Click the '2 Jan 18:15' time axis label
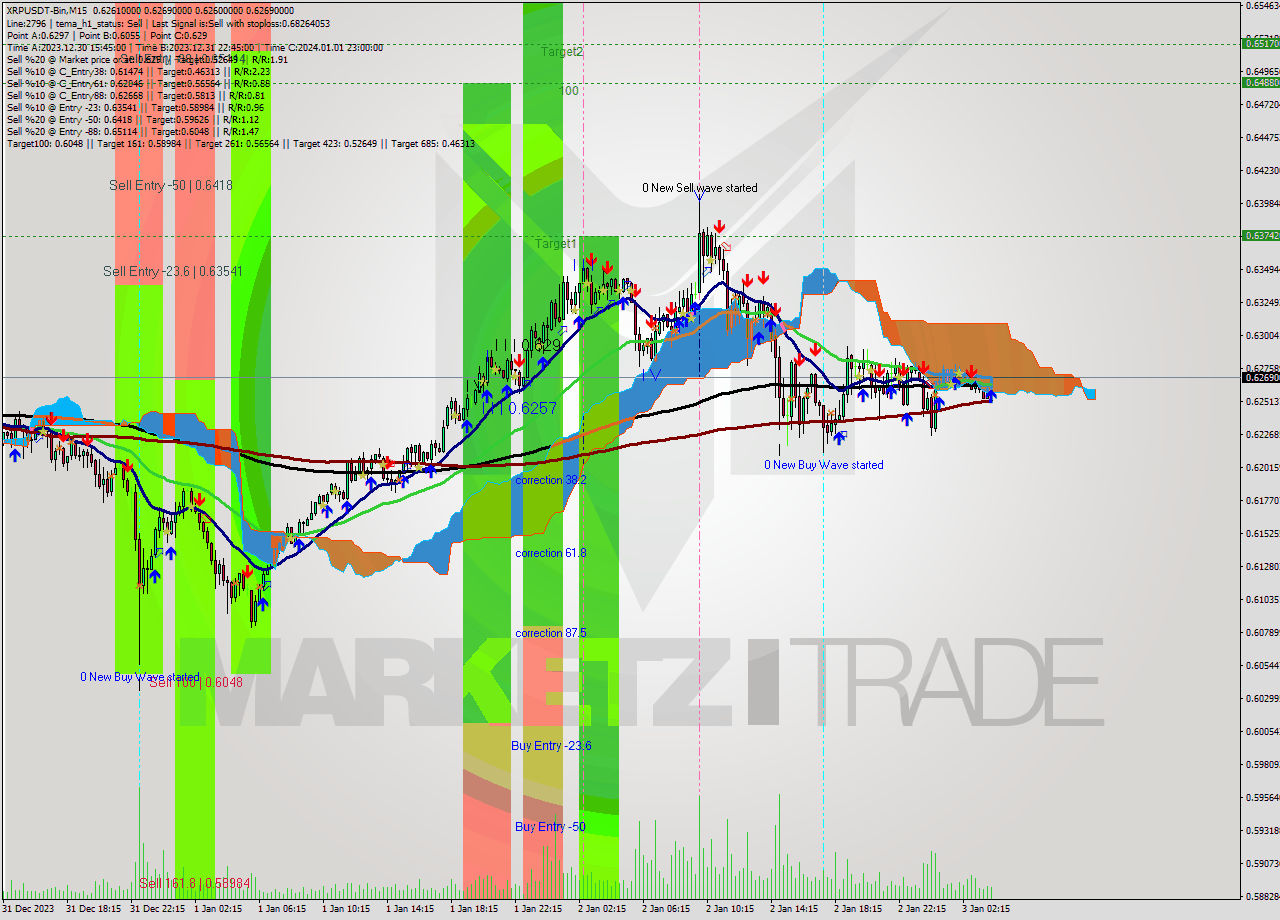The image size is (1280, 920). [x=858, y=909]
